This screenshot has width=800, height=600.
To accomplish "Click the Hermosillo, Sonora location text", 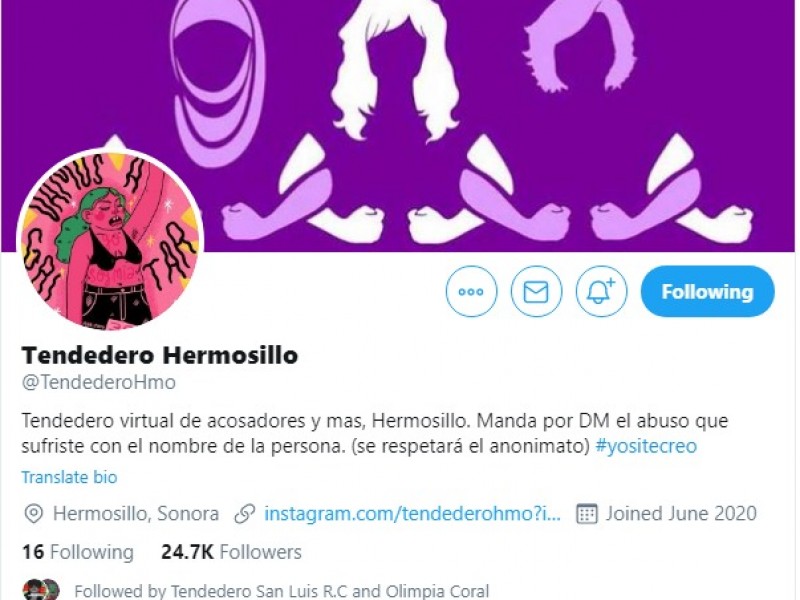I will (136, 513).
